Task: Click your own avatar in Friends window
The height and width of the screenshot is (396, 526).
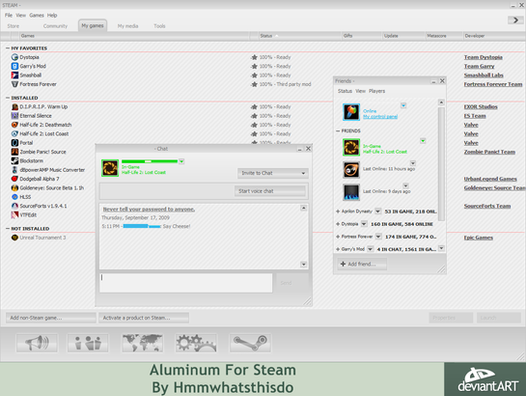Action: point(351,112)
